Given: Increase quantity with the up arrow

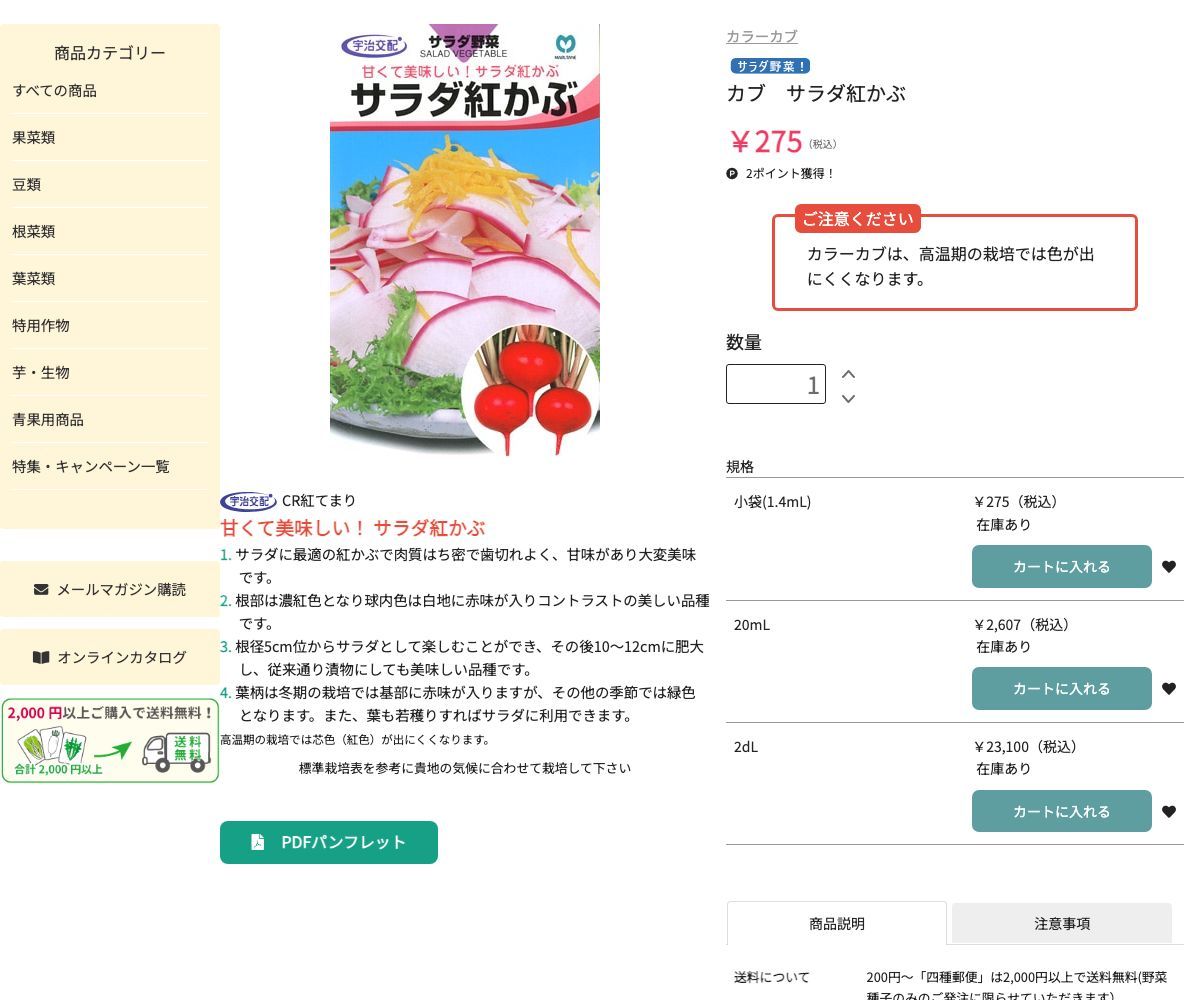Looking at the screenshot, I should [848, 372].
